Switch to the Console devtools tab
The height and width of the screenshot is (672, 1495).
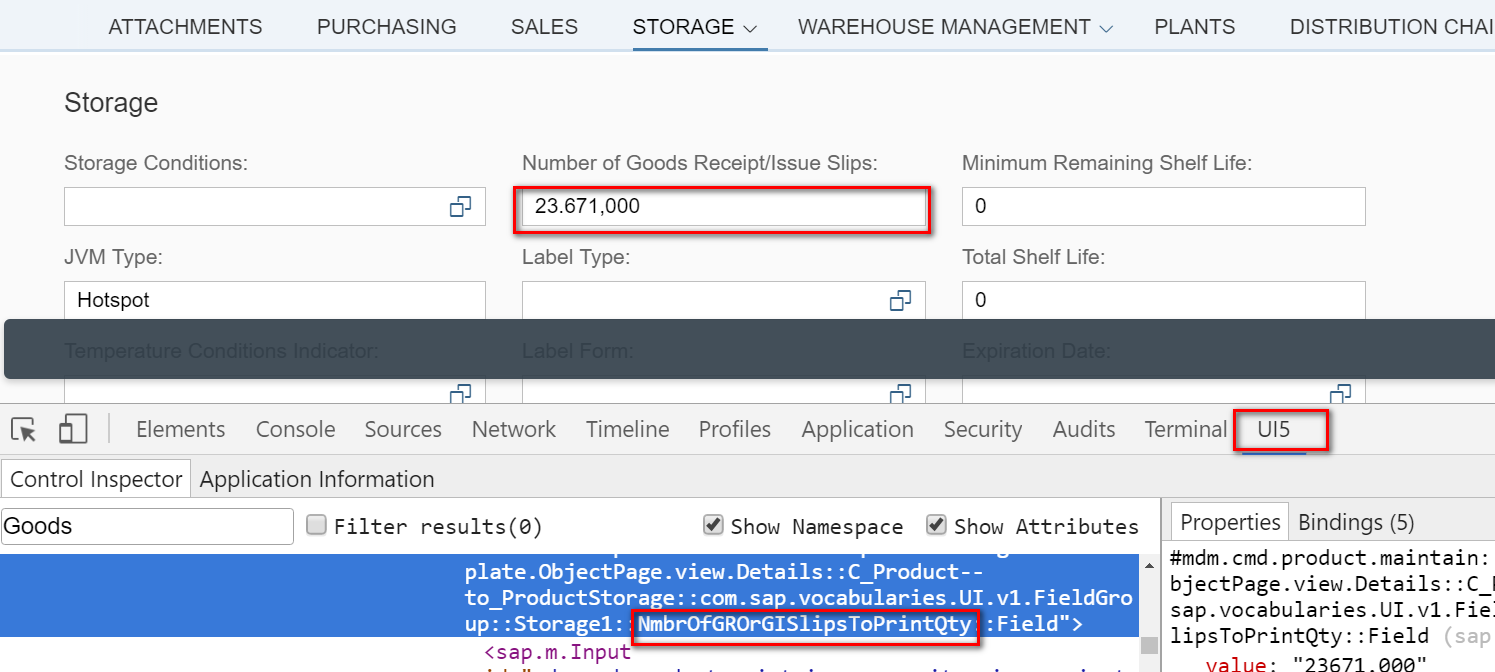click(295, 429)
